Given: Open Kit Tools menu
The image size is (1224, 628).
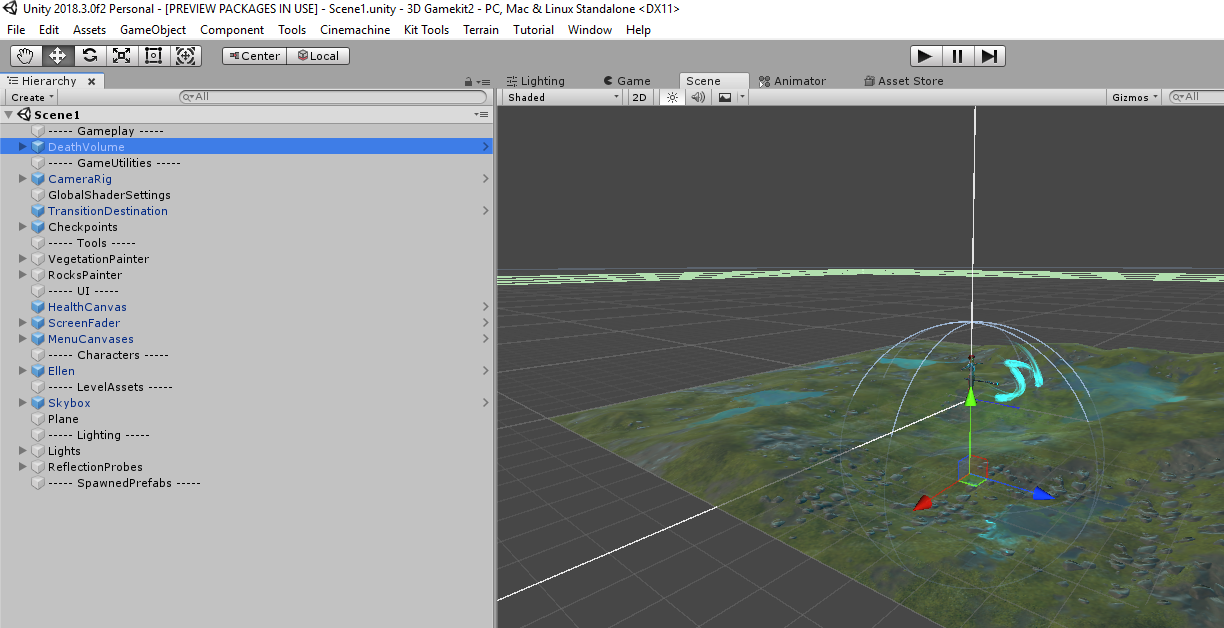Looking at the screenshot, I should pyautogui.click(x=427, y=30).
